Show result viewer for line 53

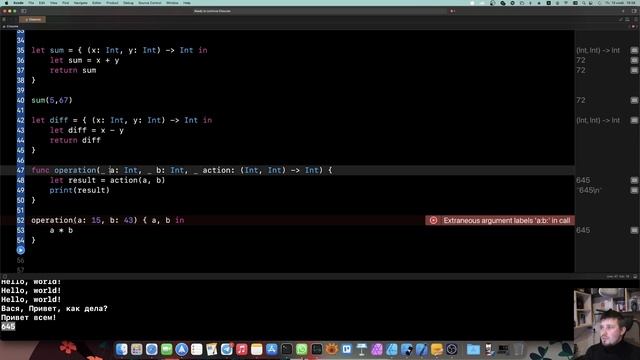pos(634,230)
